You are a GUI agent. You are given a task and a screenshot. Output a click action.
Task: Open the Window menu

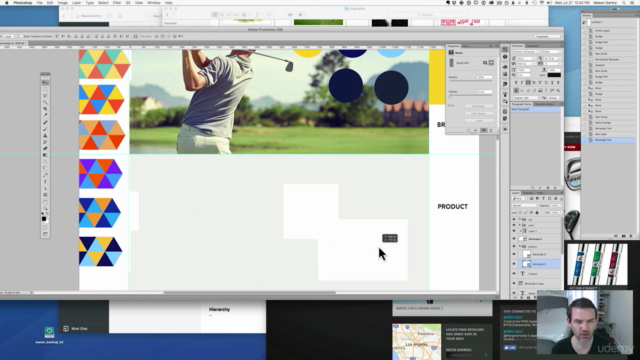tap(154, 3)
